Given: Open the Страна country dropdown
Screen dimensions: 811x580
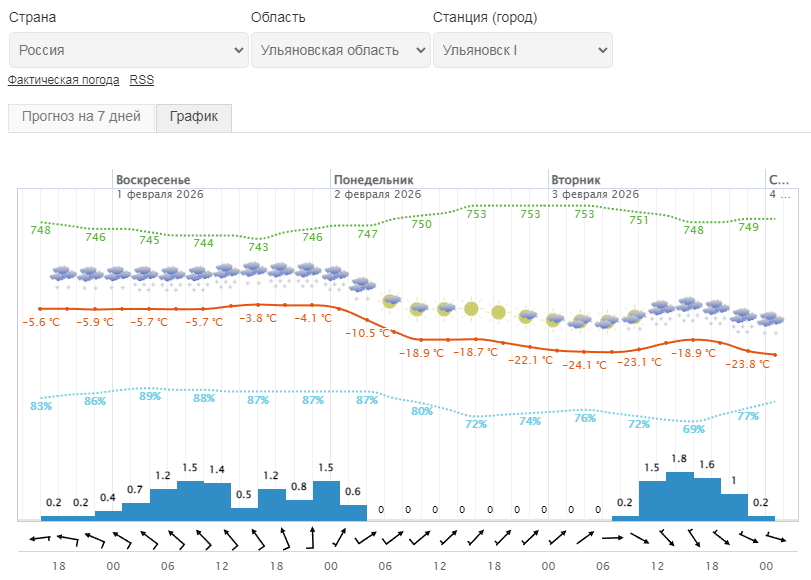Looking at the screenshot, I should coord(128,50).
